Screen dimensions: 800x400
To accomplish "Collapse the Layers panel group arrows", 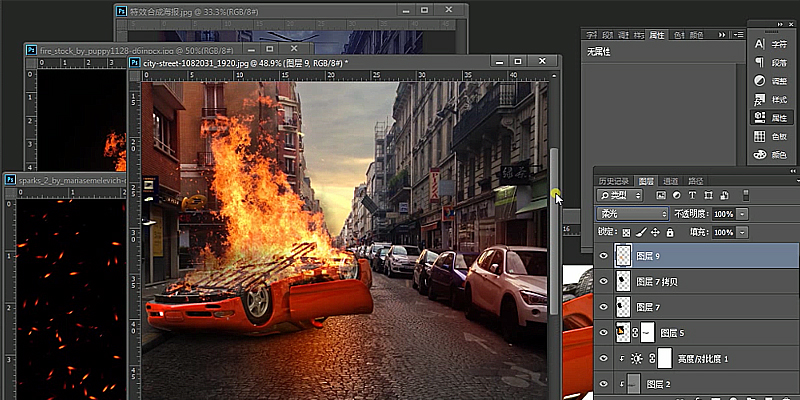I will point(793,171).
